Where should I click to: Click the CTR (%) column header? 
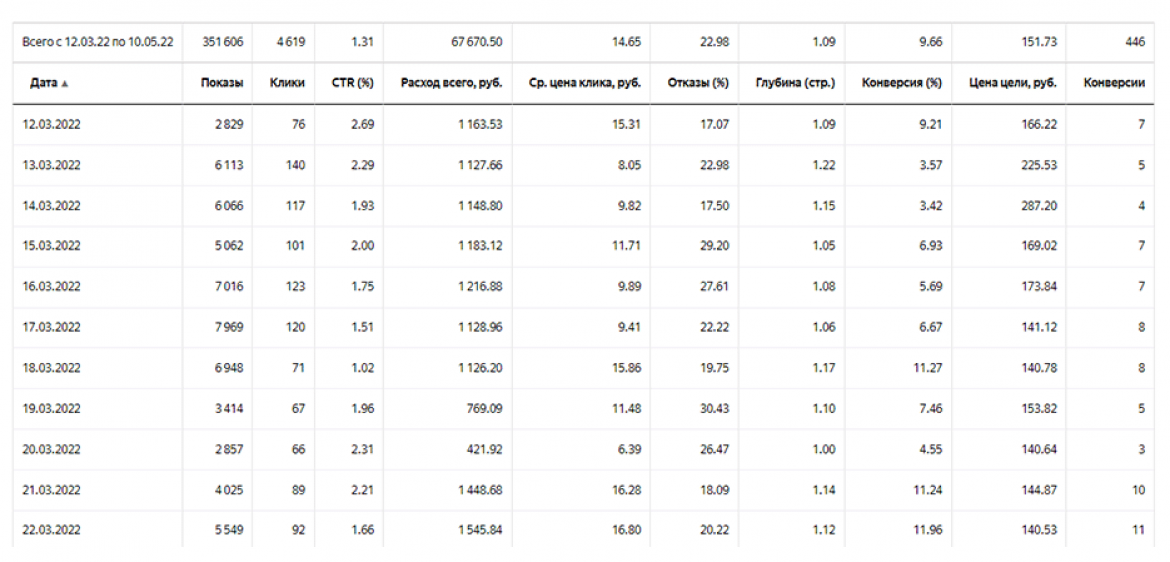(352, 83)
